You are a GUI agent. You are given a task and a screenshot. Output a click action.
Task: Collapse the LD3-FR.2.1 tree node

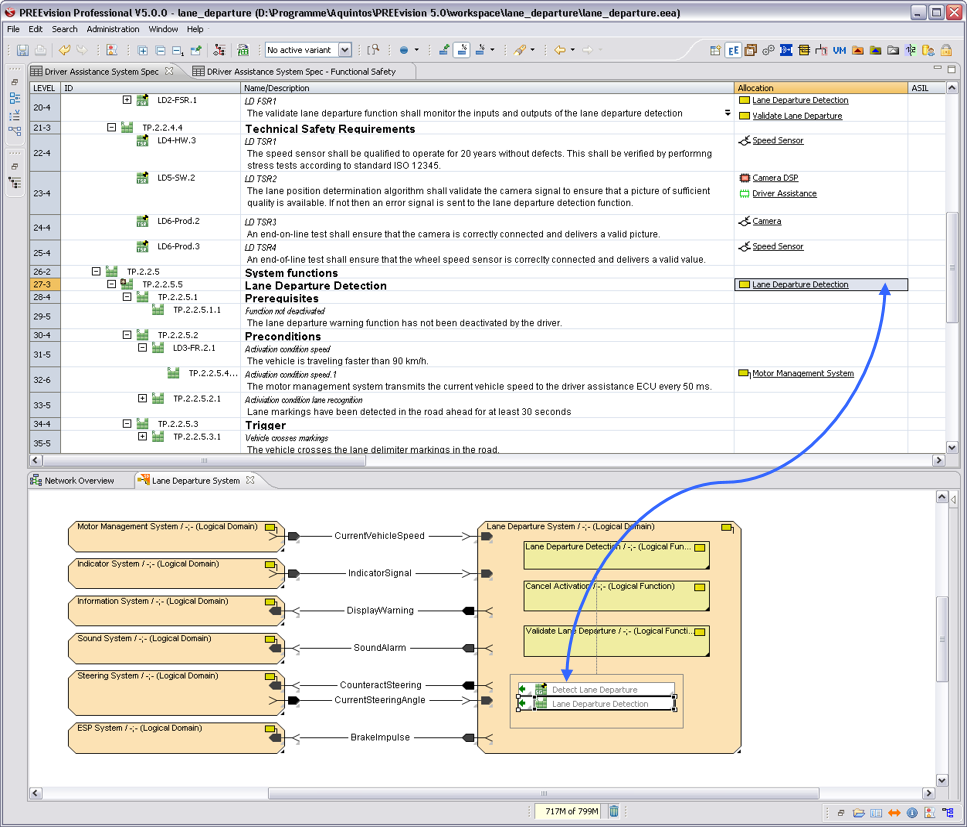point(142,347)
